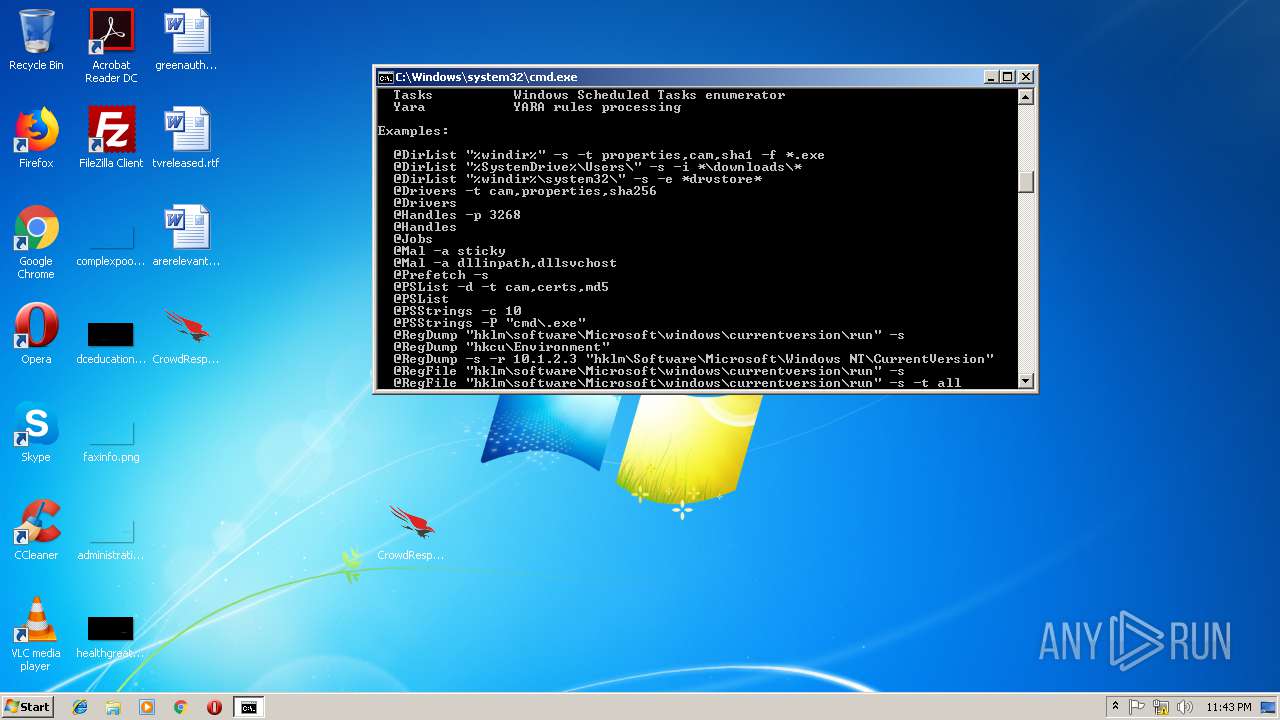1280x720 pixels.
Task: Launch Firefox from the desktop
Action: click(36, 138)
